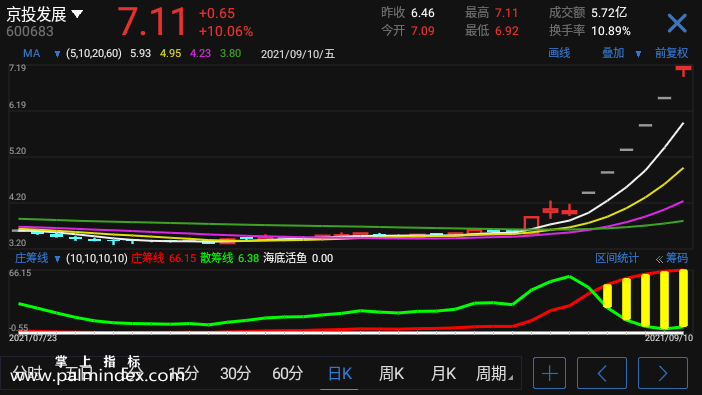Click the last yellow bar in 庄筹线 chart
Image resolution: width=702 pixels, height=395 pixels.
click(x=683, y=298)
